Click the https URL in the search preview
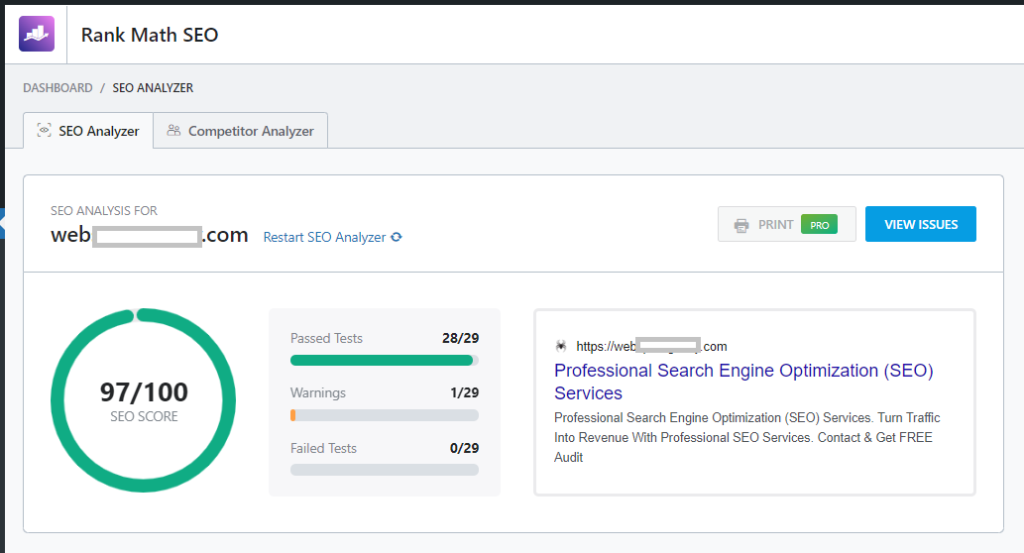 [652, 346]
